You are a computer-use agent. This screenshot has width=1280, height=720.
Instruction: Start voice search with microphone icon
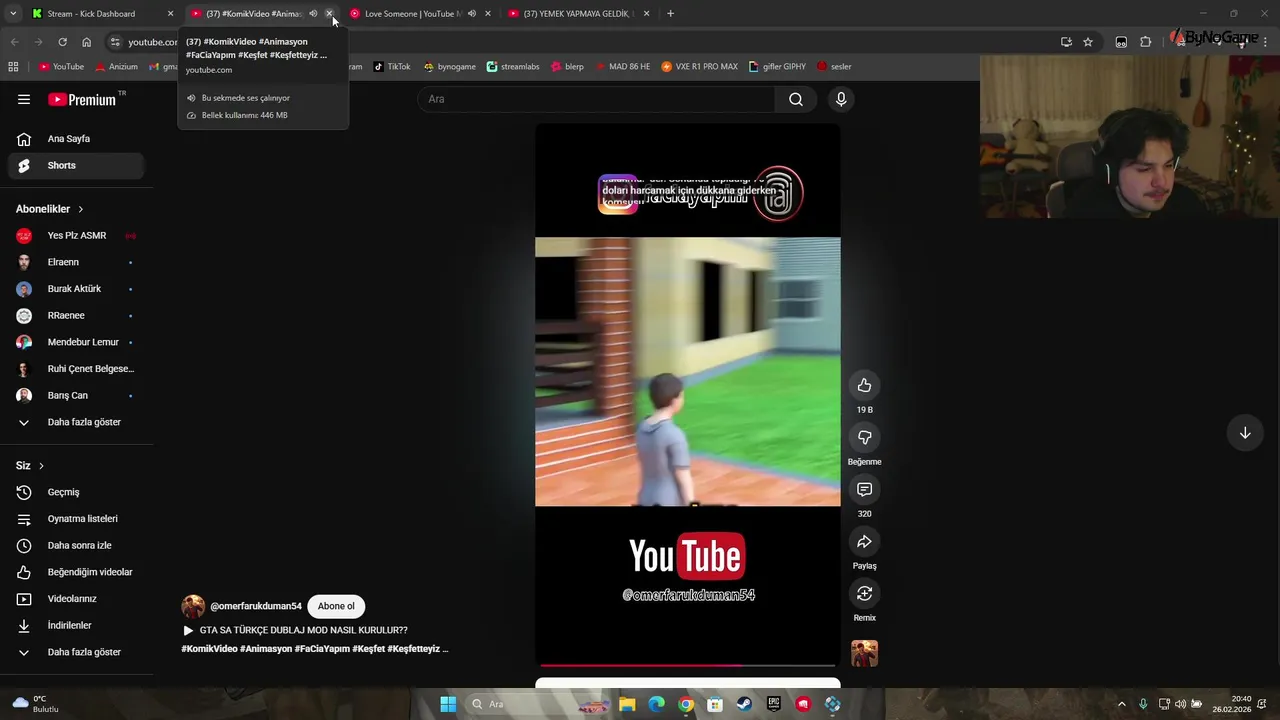pyautogui.click(x=841, y=99)
